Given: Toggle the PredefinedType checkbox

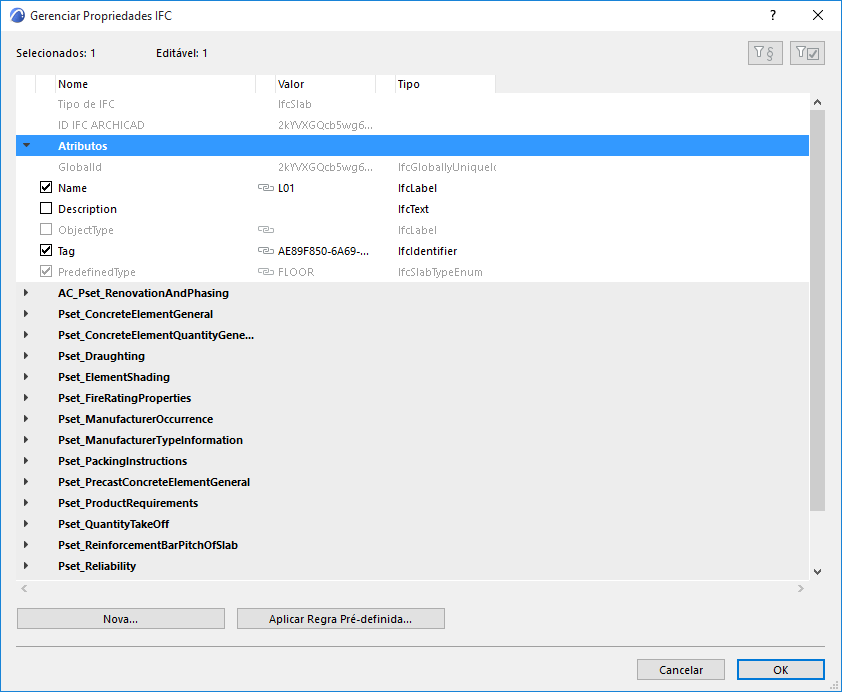Looking at the screenshot, I should (46, 271).
